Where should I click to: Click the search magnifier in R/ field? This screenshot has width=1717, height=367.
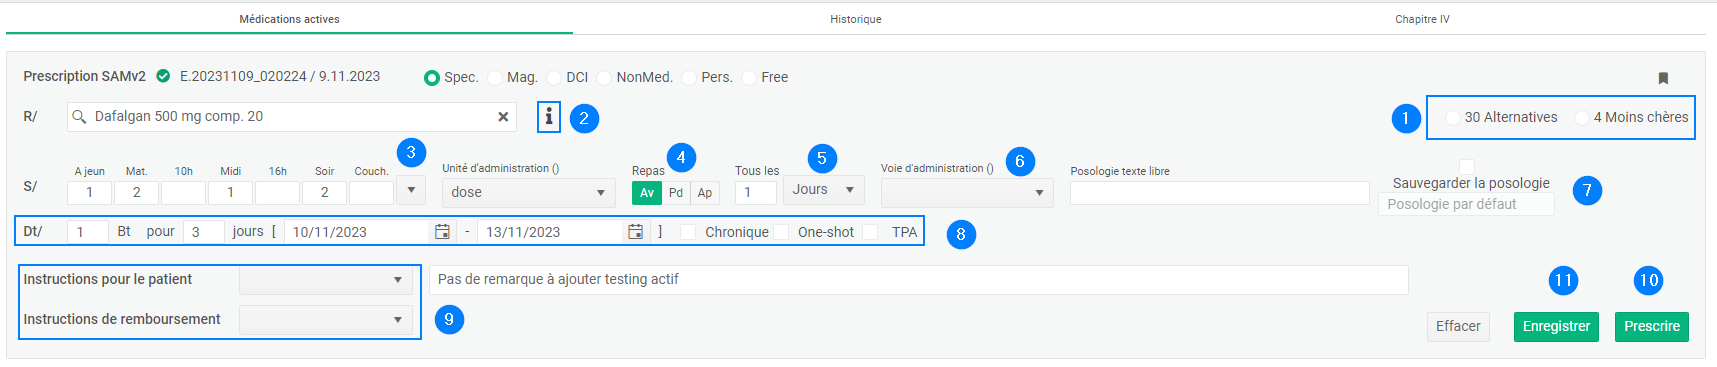tap(79, 117)
